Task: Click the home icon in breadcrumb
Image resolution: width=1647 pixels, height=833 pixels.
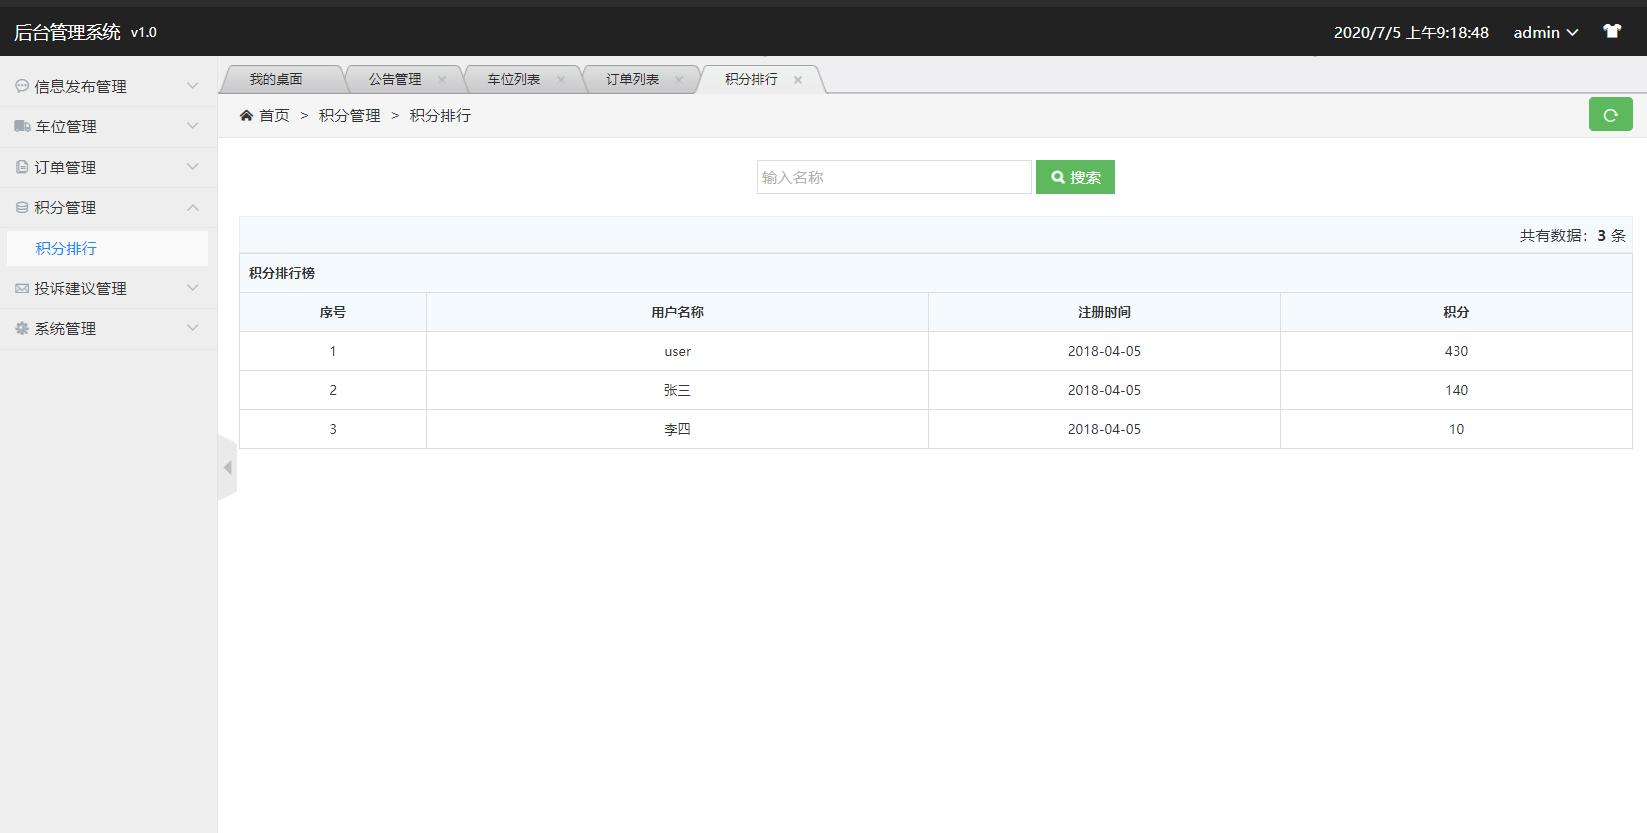Action: (x=246, y=116)
